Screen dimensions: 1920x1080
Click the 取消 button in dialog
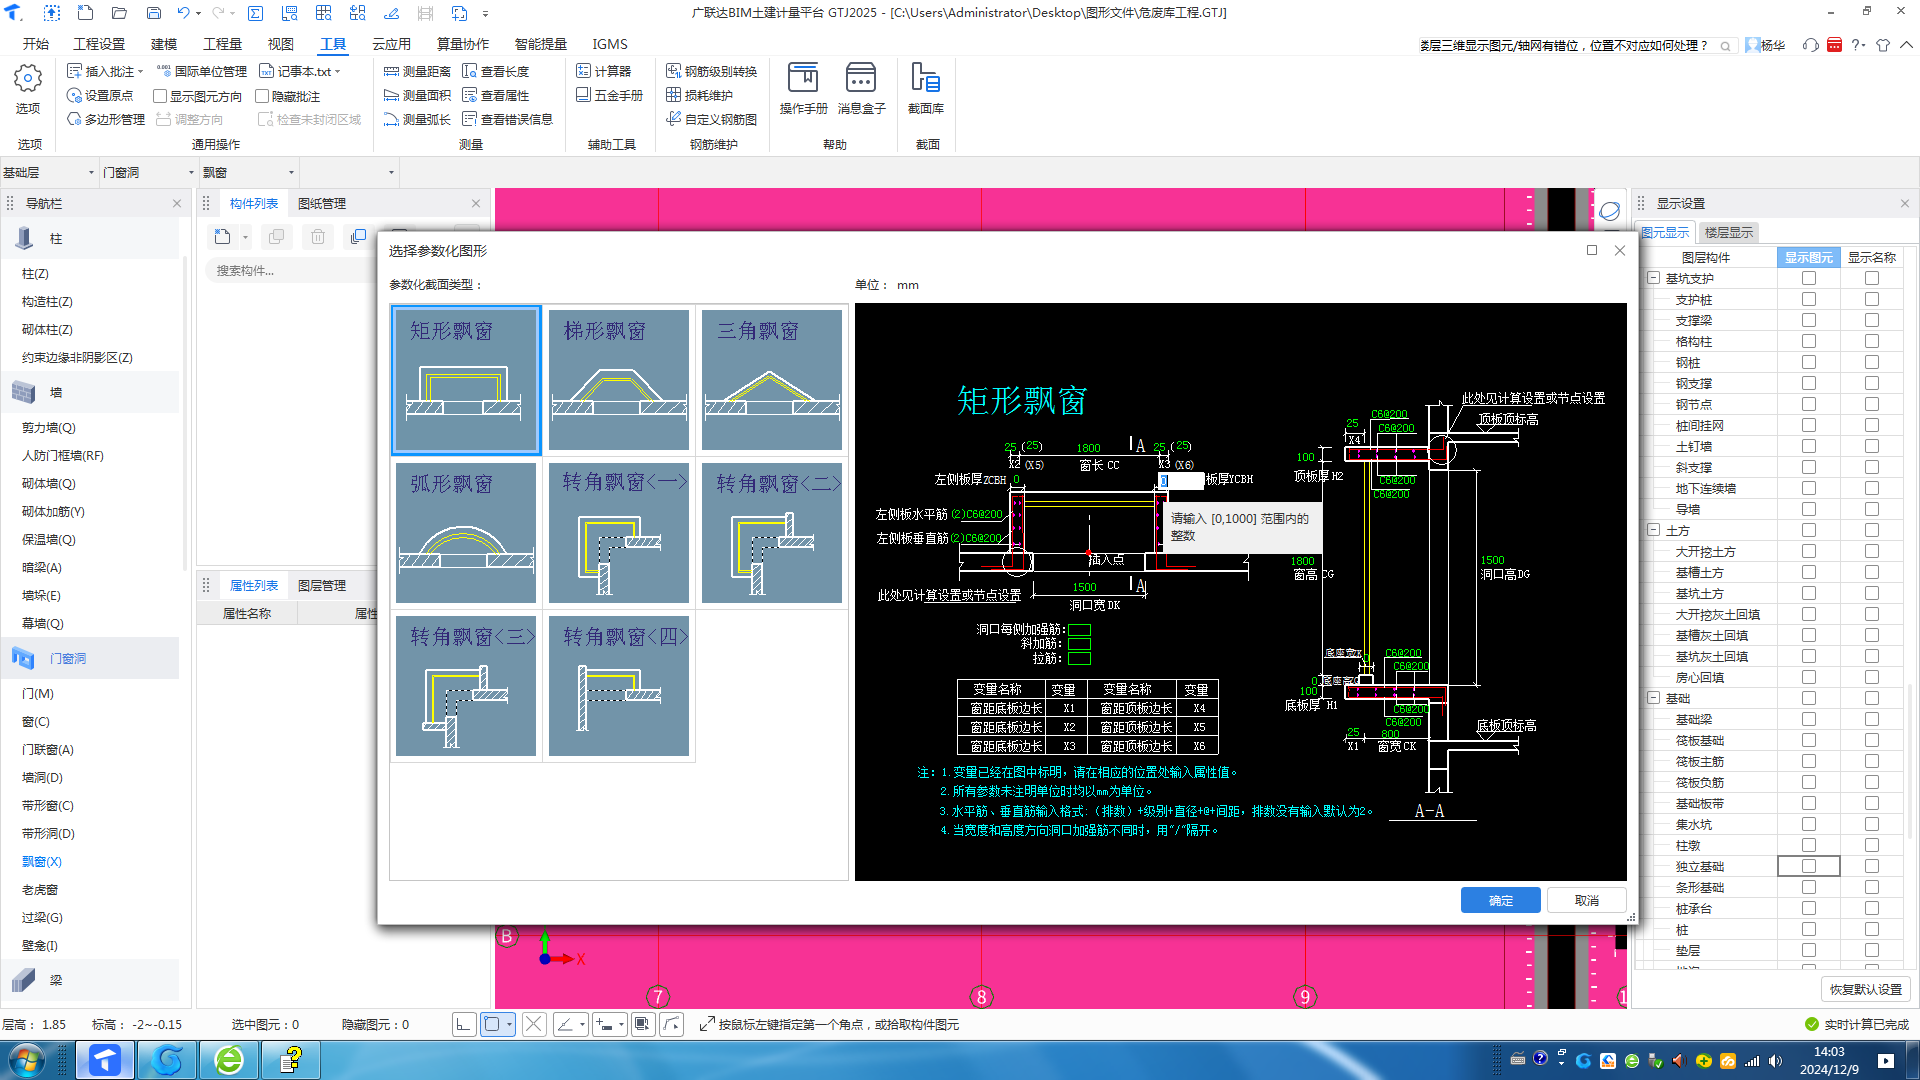tap(1586, 900)
